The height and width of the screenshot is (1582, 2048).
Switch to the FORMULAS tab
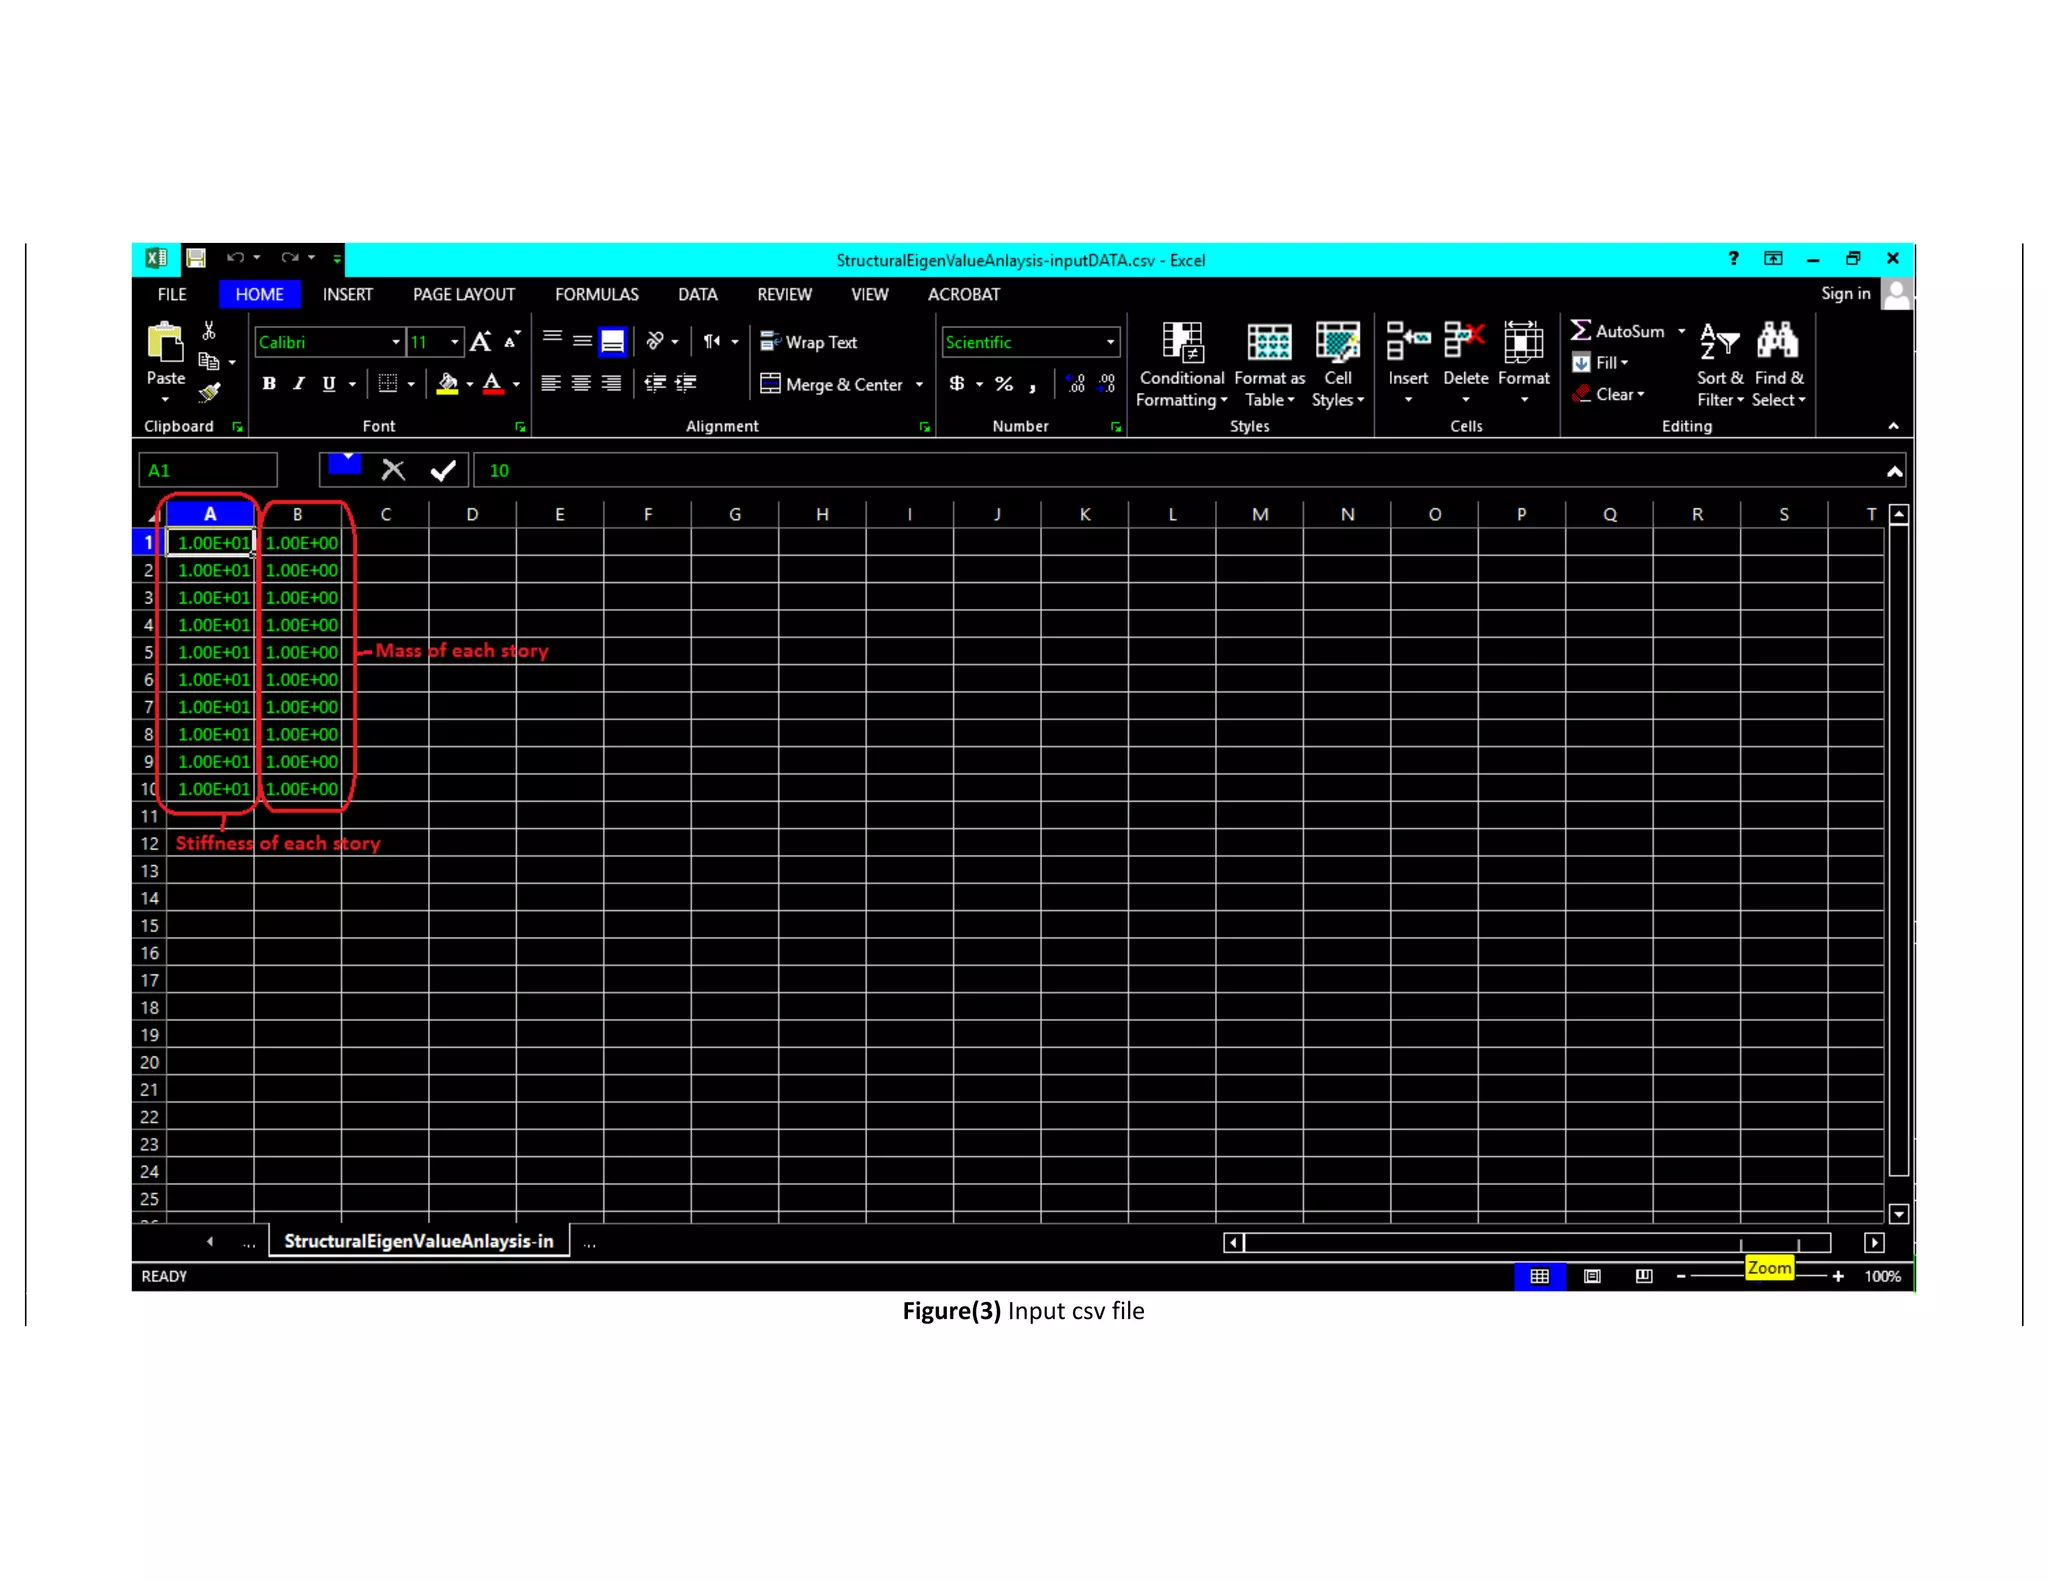(597, 294)
